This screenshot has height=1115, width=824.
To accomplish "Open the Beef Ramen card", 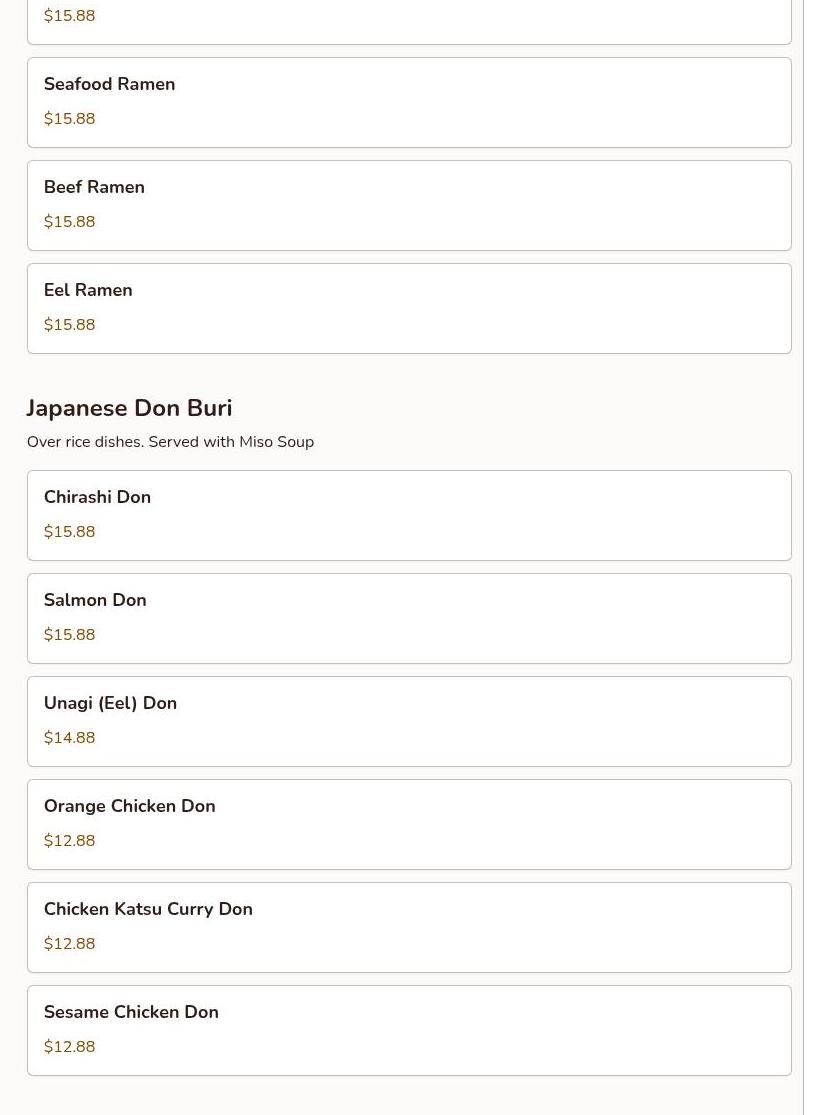I will click(409, 206).
